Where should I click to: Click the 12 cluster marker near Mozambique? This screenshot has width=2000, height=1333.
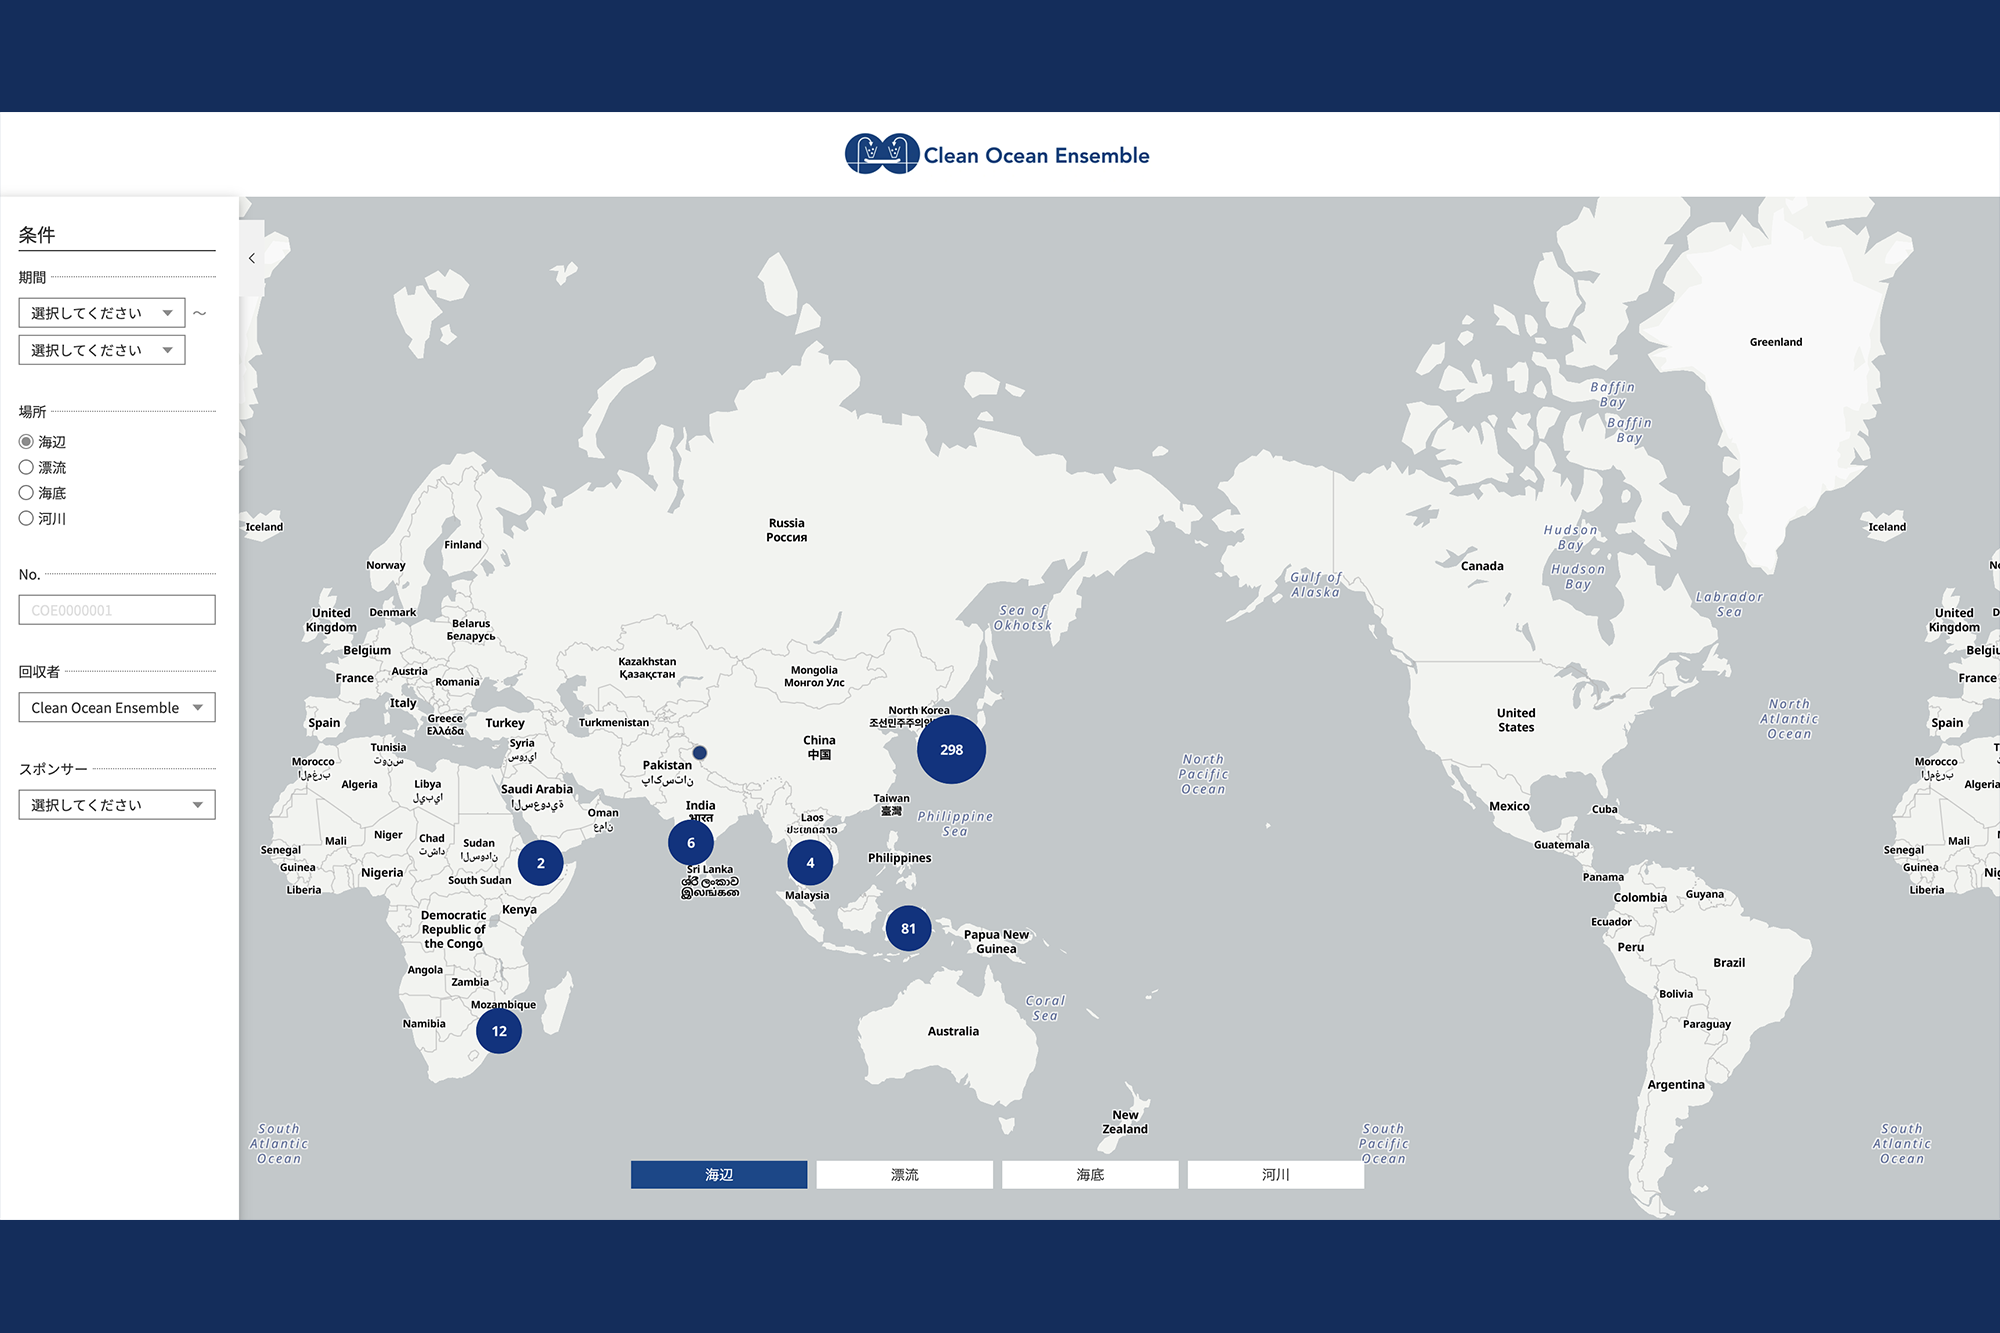(499, 1031)
